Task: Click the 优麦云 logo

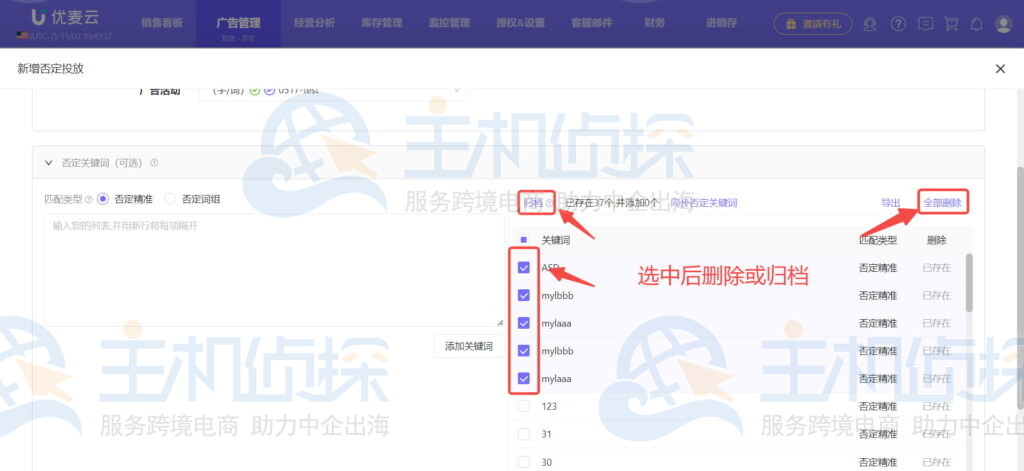Action: click(54, 17)
